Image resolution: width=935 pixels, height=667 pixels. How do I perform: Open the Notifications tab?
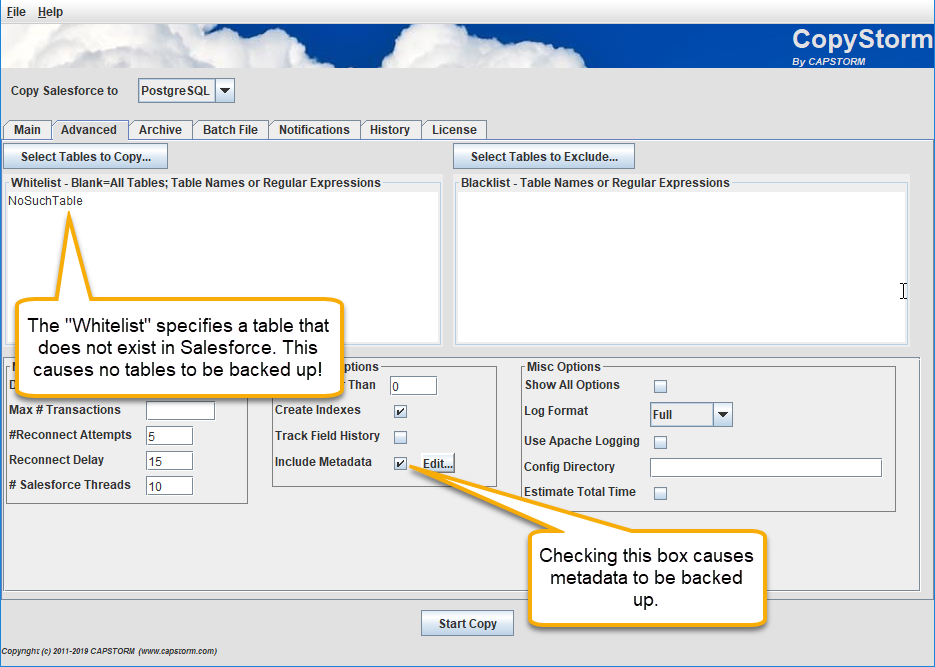point(314,130)
